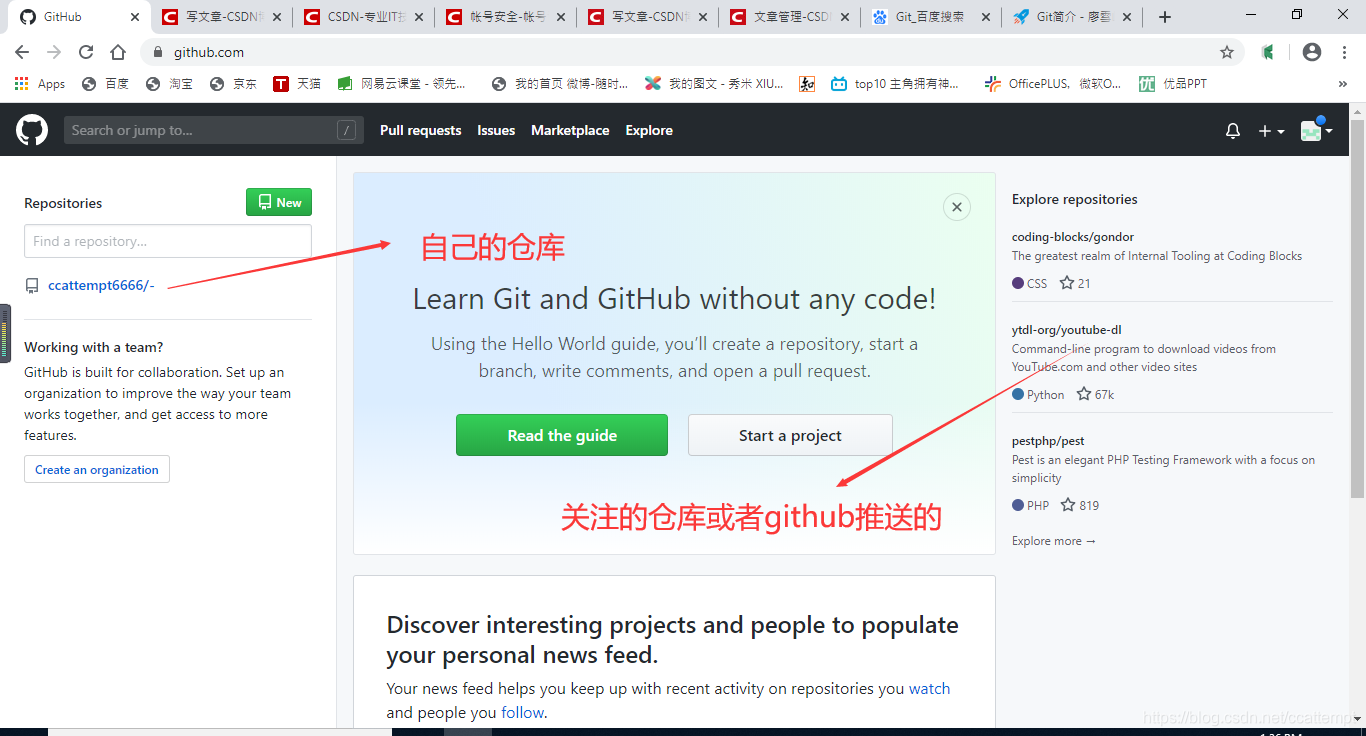The width and height of the screenshot is (1366, 736).
Task: Click the star icon for ytdl-org/youtube-dl
Action: click(1083, 394)
